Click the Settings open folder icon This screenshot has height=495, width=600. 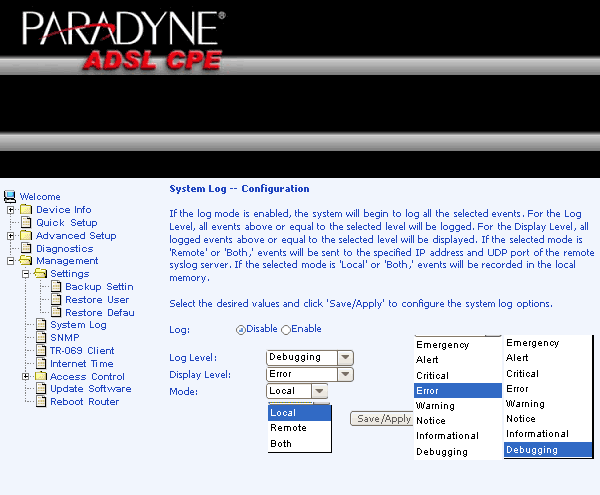click(40, 273)
